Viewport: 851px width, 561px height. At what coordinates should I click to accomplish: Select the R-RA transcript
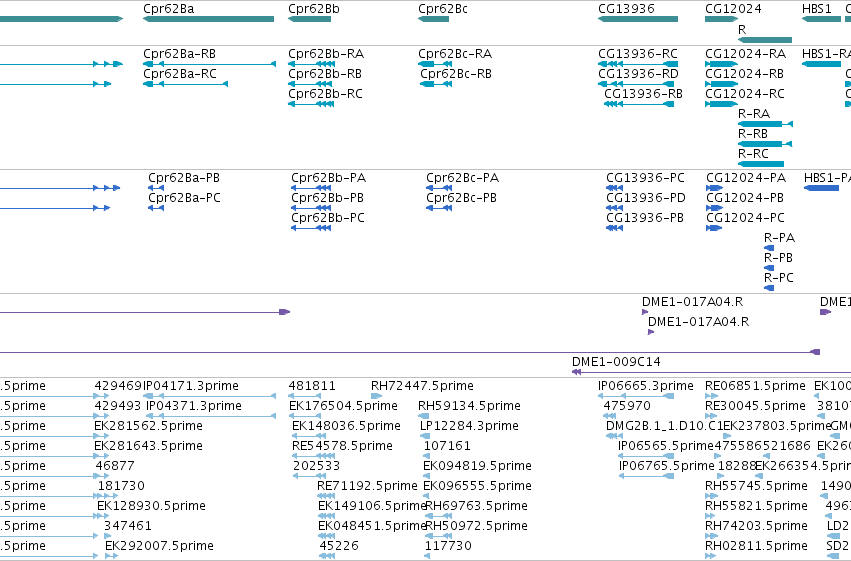pos(765,124)
